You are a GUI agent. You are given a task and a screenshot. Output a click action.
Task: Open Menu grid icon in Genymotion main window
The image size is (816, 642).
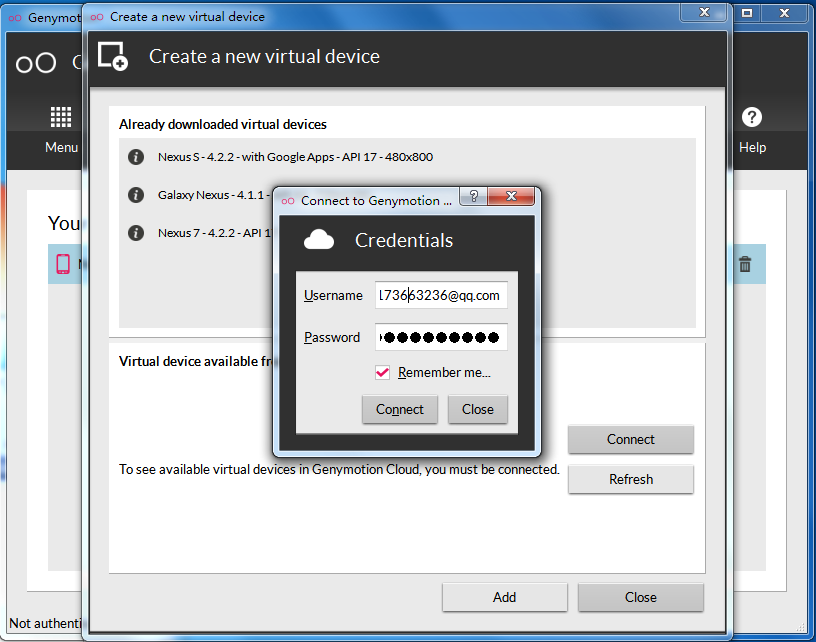[x=61, y=117]
